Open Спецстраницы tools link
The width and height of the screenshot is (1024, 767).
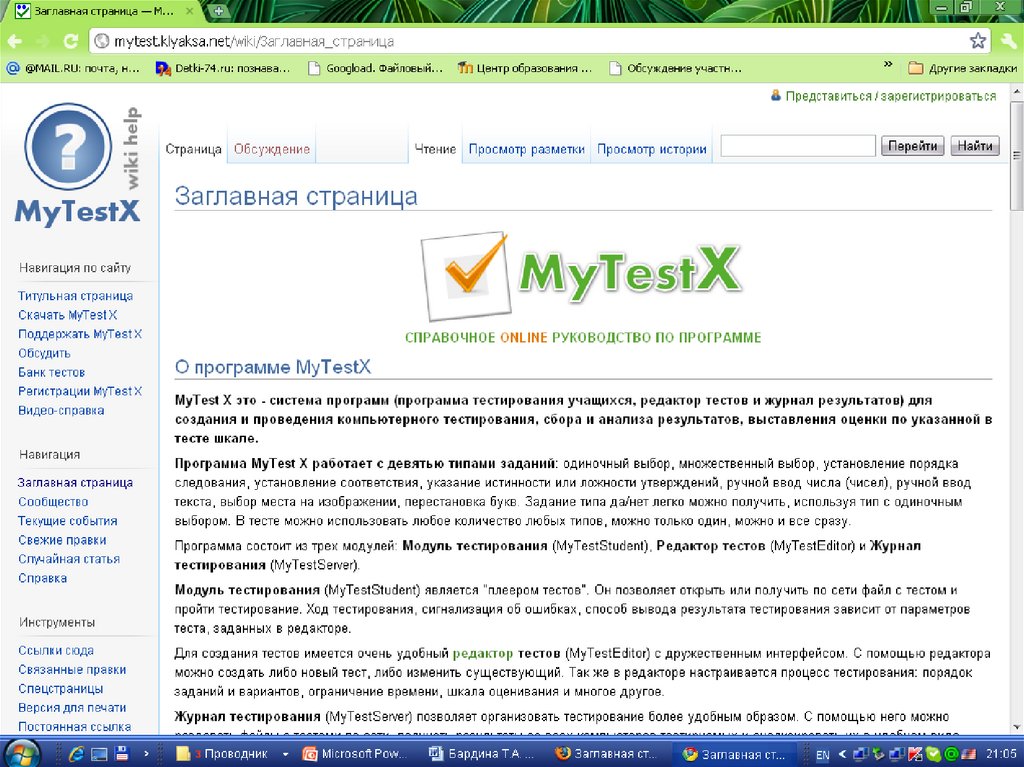pos(61,689)
